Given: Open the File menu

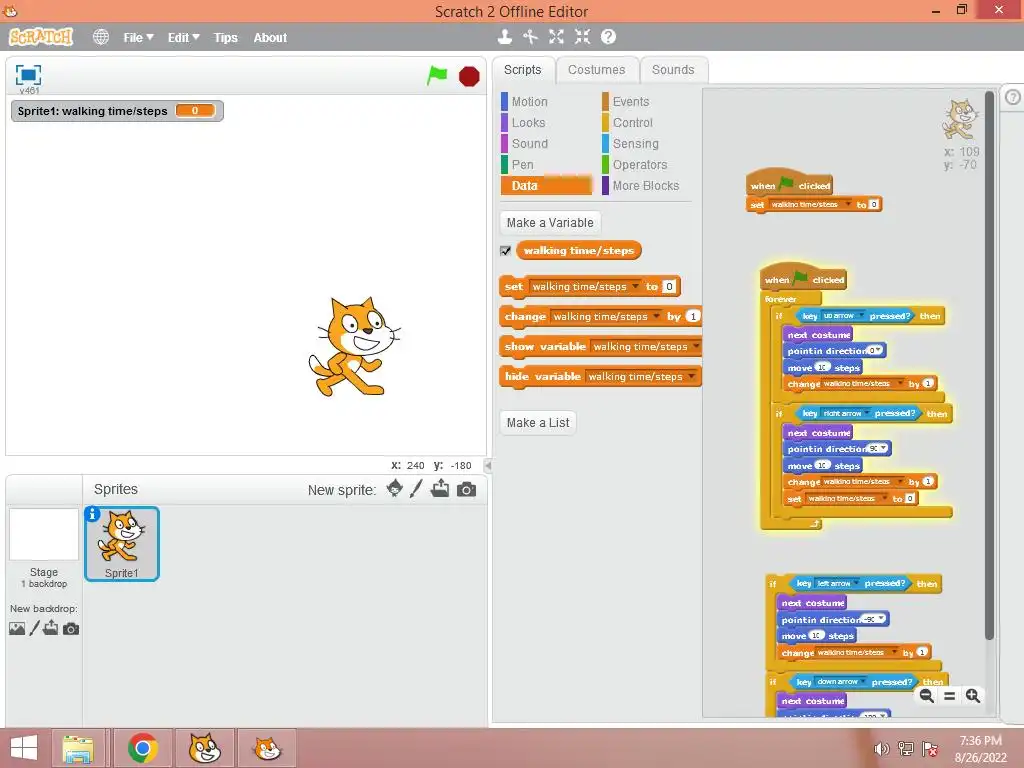Looking at the screenshot, I should [138, 38].
